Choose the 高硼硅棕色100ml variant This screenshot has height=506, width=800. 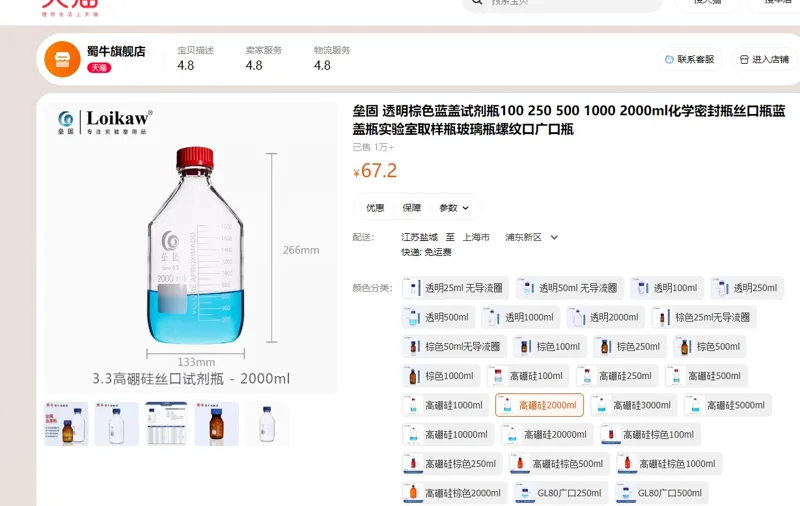(650, 435)
